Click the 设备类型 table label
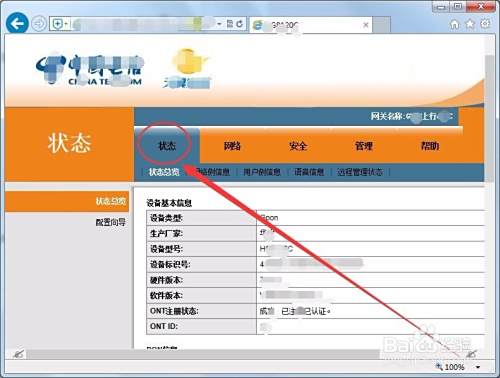500x378 pixels. click(166, 218)
